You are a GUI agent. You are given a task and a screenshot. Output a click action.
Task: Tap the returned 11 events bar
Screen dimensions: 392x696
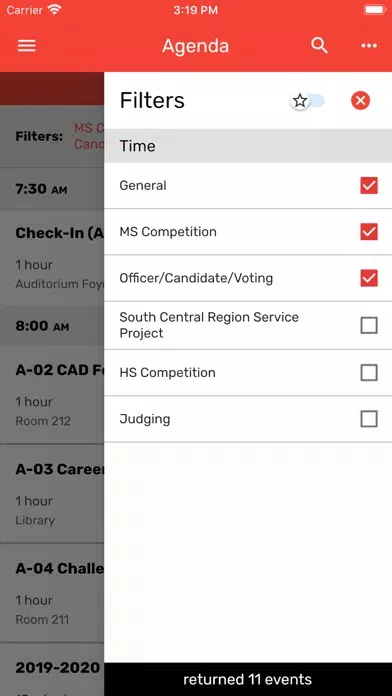[x=248, y=679]
